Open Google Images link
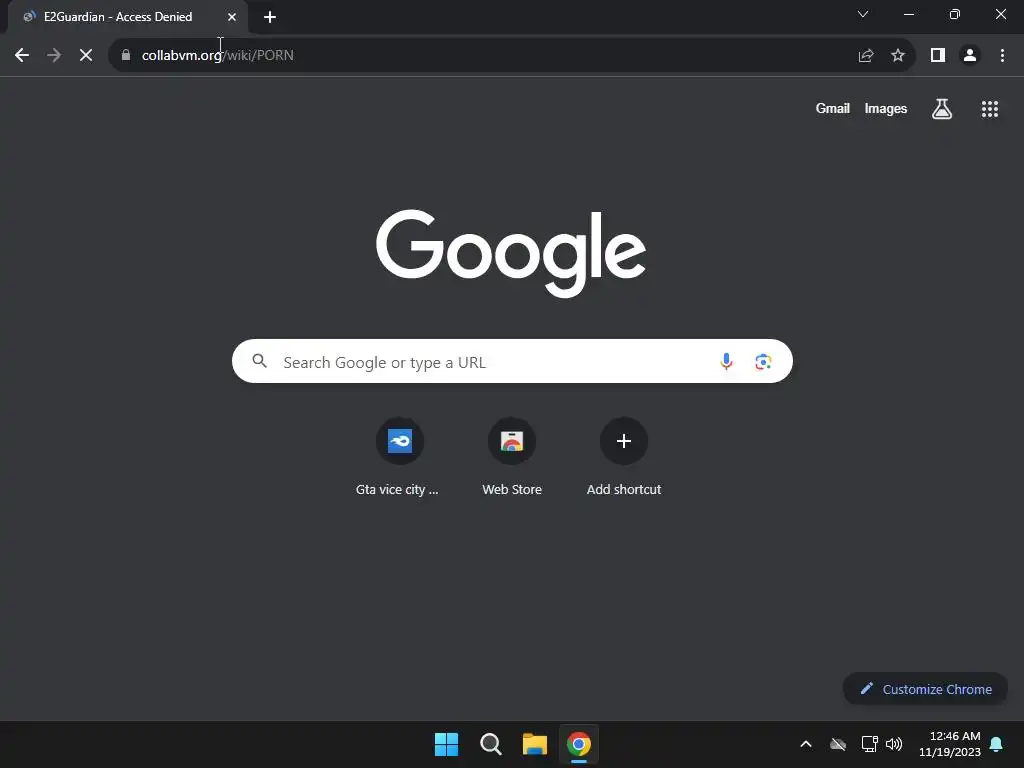This screenshot has height=768, width=1024. (886, 108)
